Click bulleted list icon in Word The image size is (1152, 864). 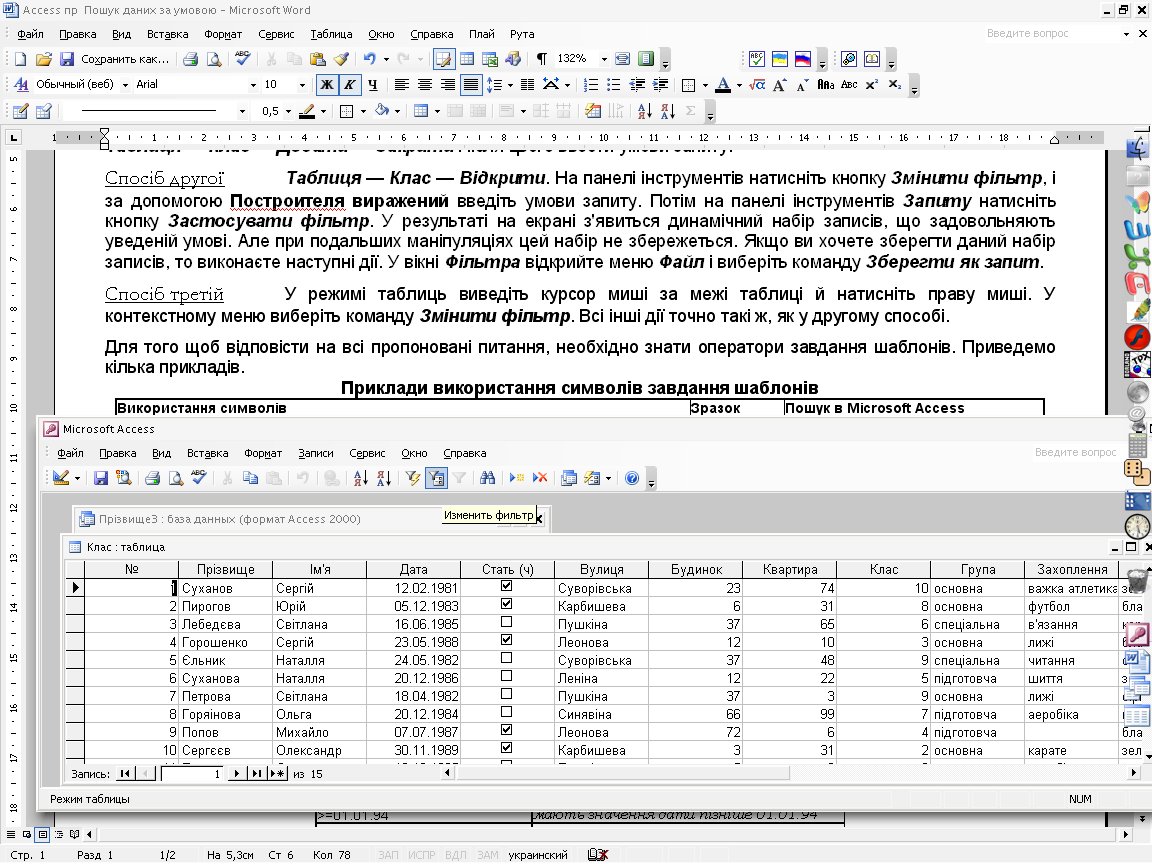tap(613, 85)
